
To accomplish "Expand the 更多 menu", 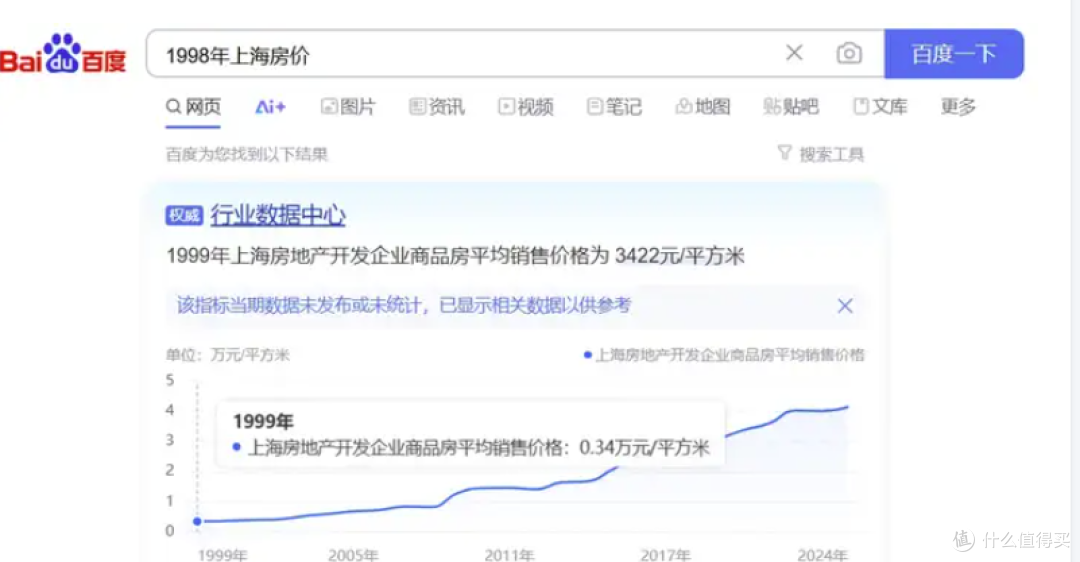I will coord(959,107).
